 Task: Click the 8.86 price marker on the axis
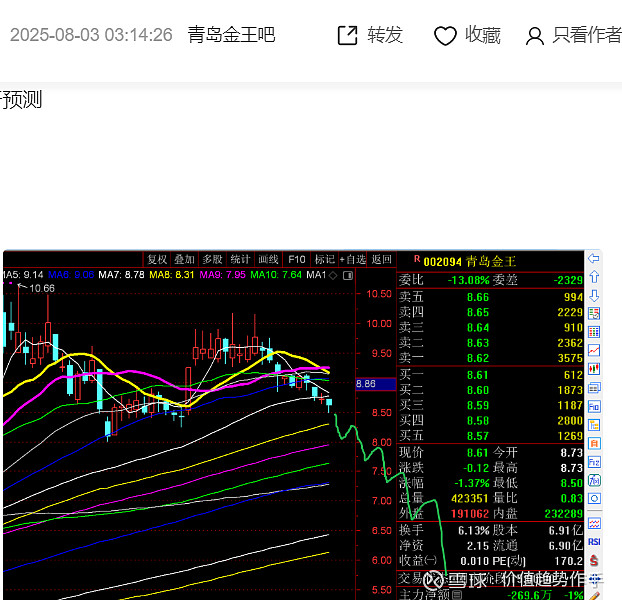(x=375, y=384)
